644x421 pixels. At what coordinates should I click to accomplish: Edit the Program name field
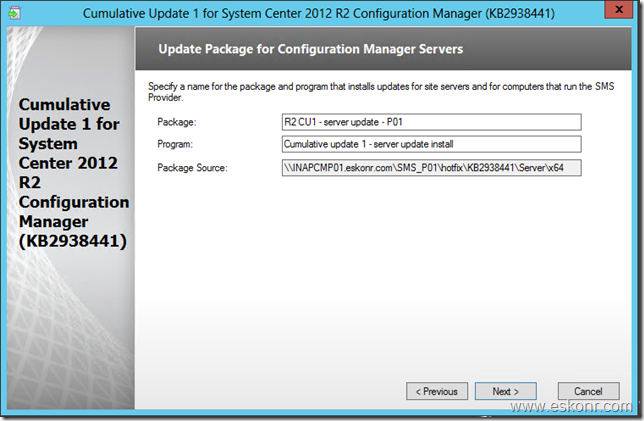point(431,144)
